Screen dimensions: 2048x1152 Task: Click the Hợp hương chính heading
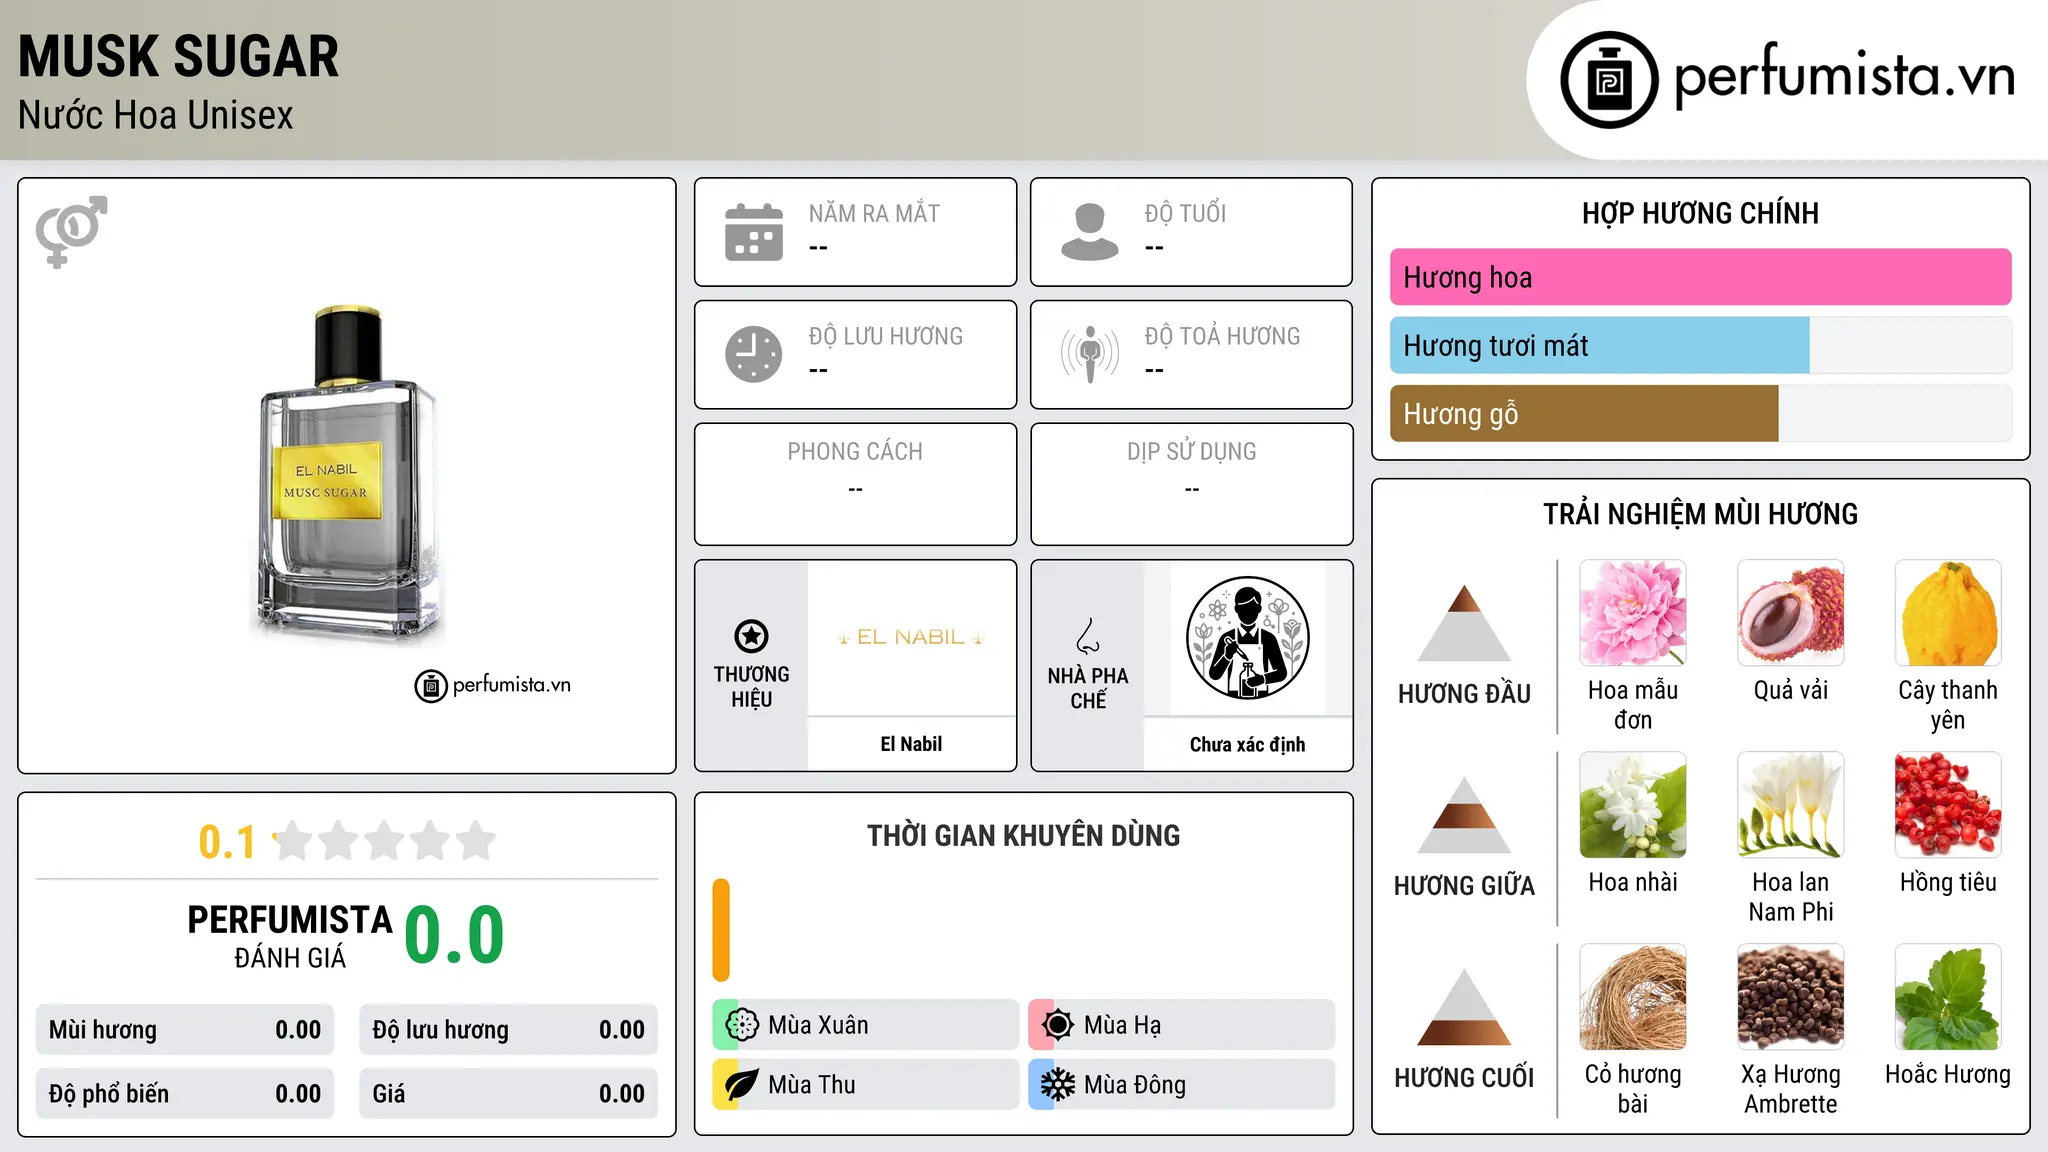point(1700,213)
